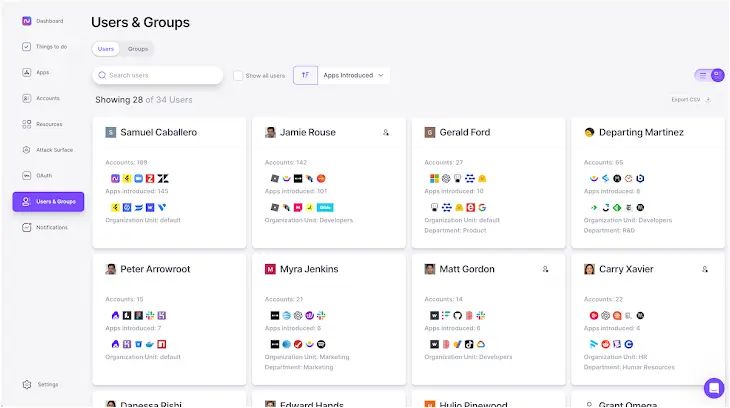Open the Accounts sidebar section
Screen dimensions: 730x408
(x=41, y=98)
